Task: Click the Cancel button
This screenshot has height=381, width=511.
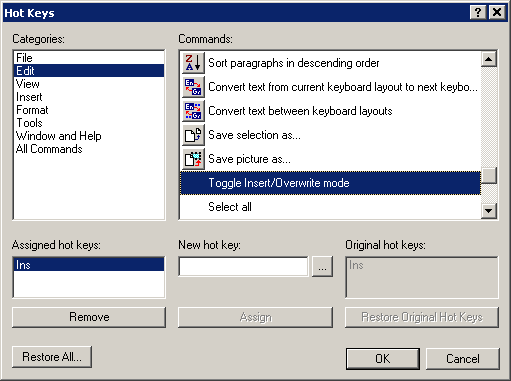Action: pyautogui.click(x=463, y=359)
